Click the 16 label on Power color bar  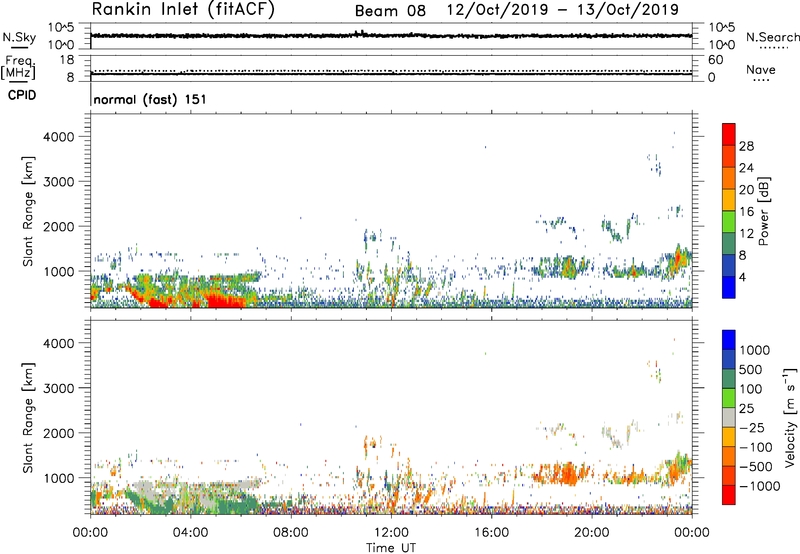click(x=746, y=212)
